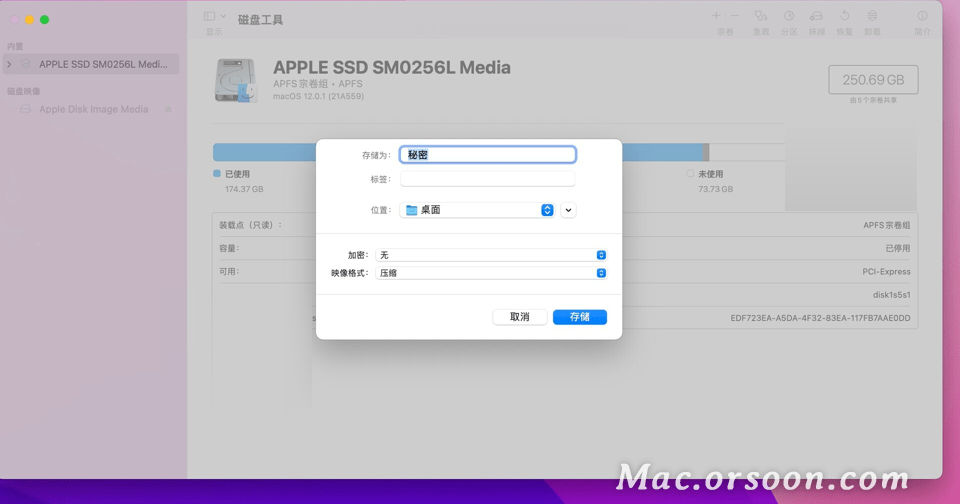Click the 由5个宗卷共享 caption
Viewport: 960px width, 504px height.
click(873, 100)
